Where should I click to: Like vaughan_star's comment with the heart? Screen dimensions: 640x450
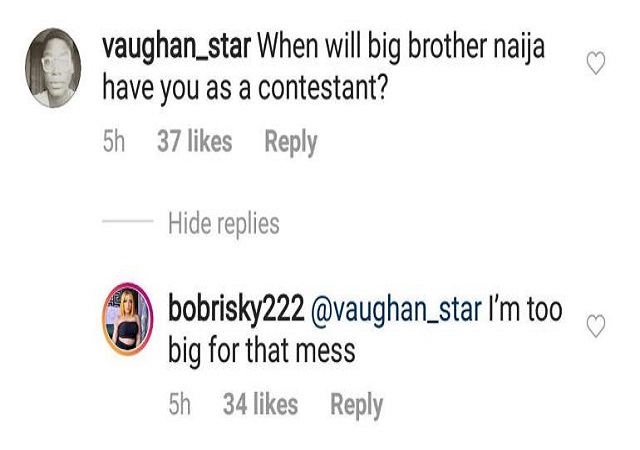tap(595, 65)
